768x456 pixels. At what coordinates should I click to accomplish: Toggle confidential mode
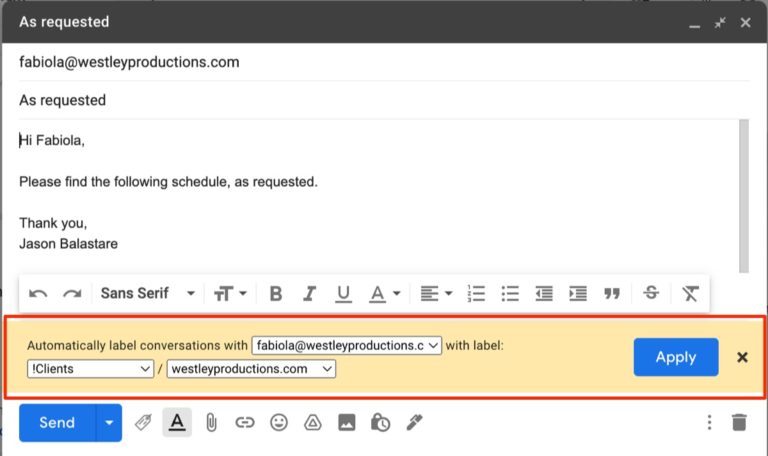point(380,422)
